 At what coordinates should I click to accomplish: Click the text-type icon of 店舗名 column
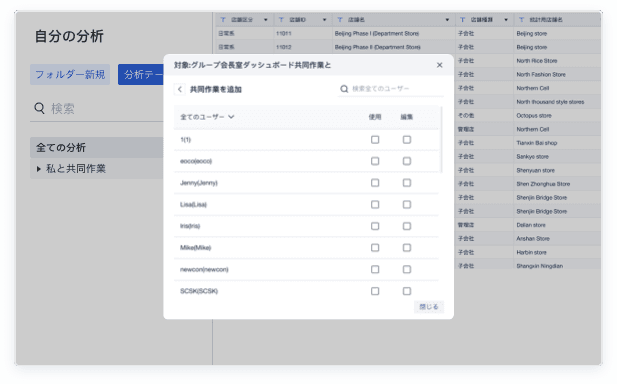click(x=340, y=20)
